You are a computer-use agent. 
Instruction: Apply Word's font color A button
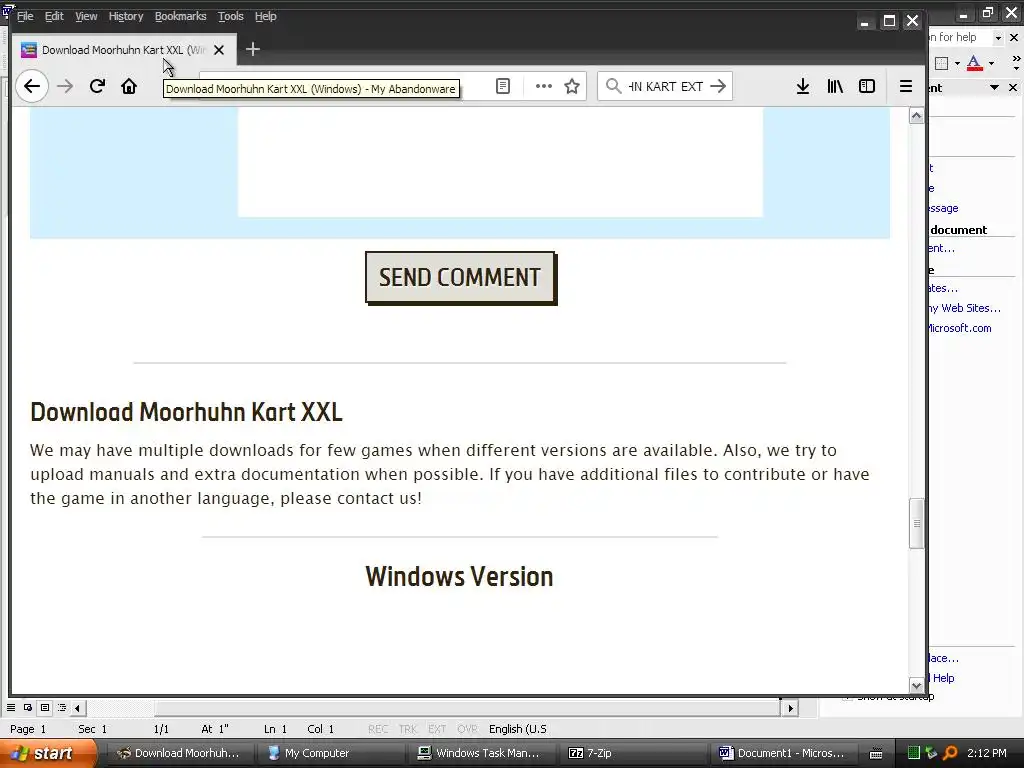pos(974,63)
